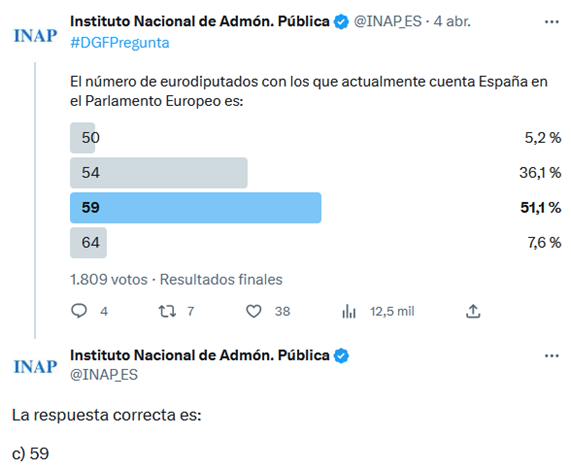
Task: Click the verified badge on the reply tweet
Action: coord(341,356)
